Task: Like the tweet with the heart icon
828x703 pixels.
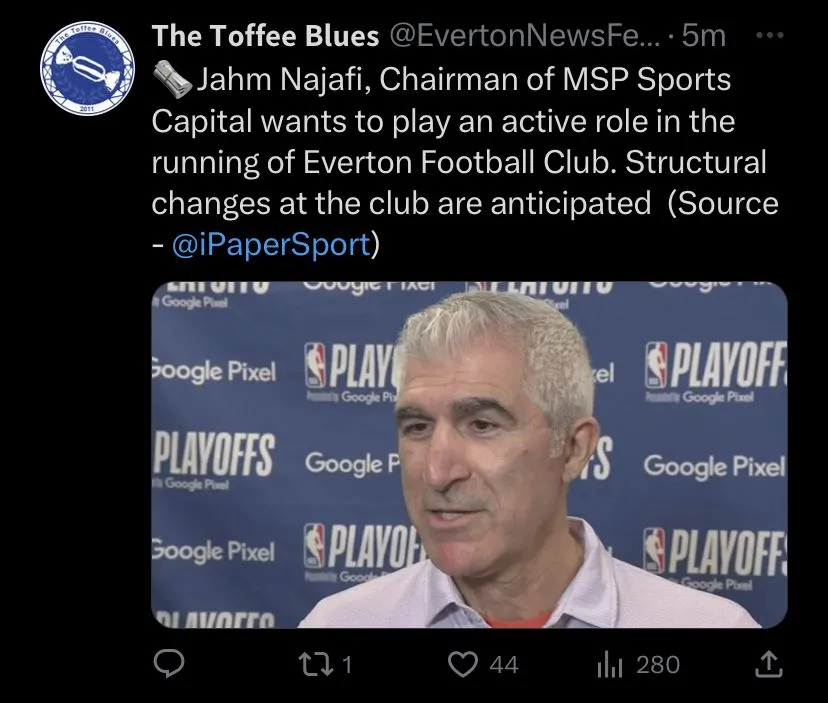Action: click(461, 664)
